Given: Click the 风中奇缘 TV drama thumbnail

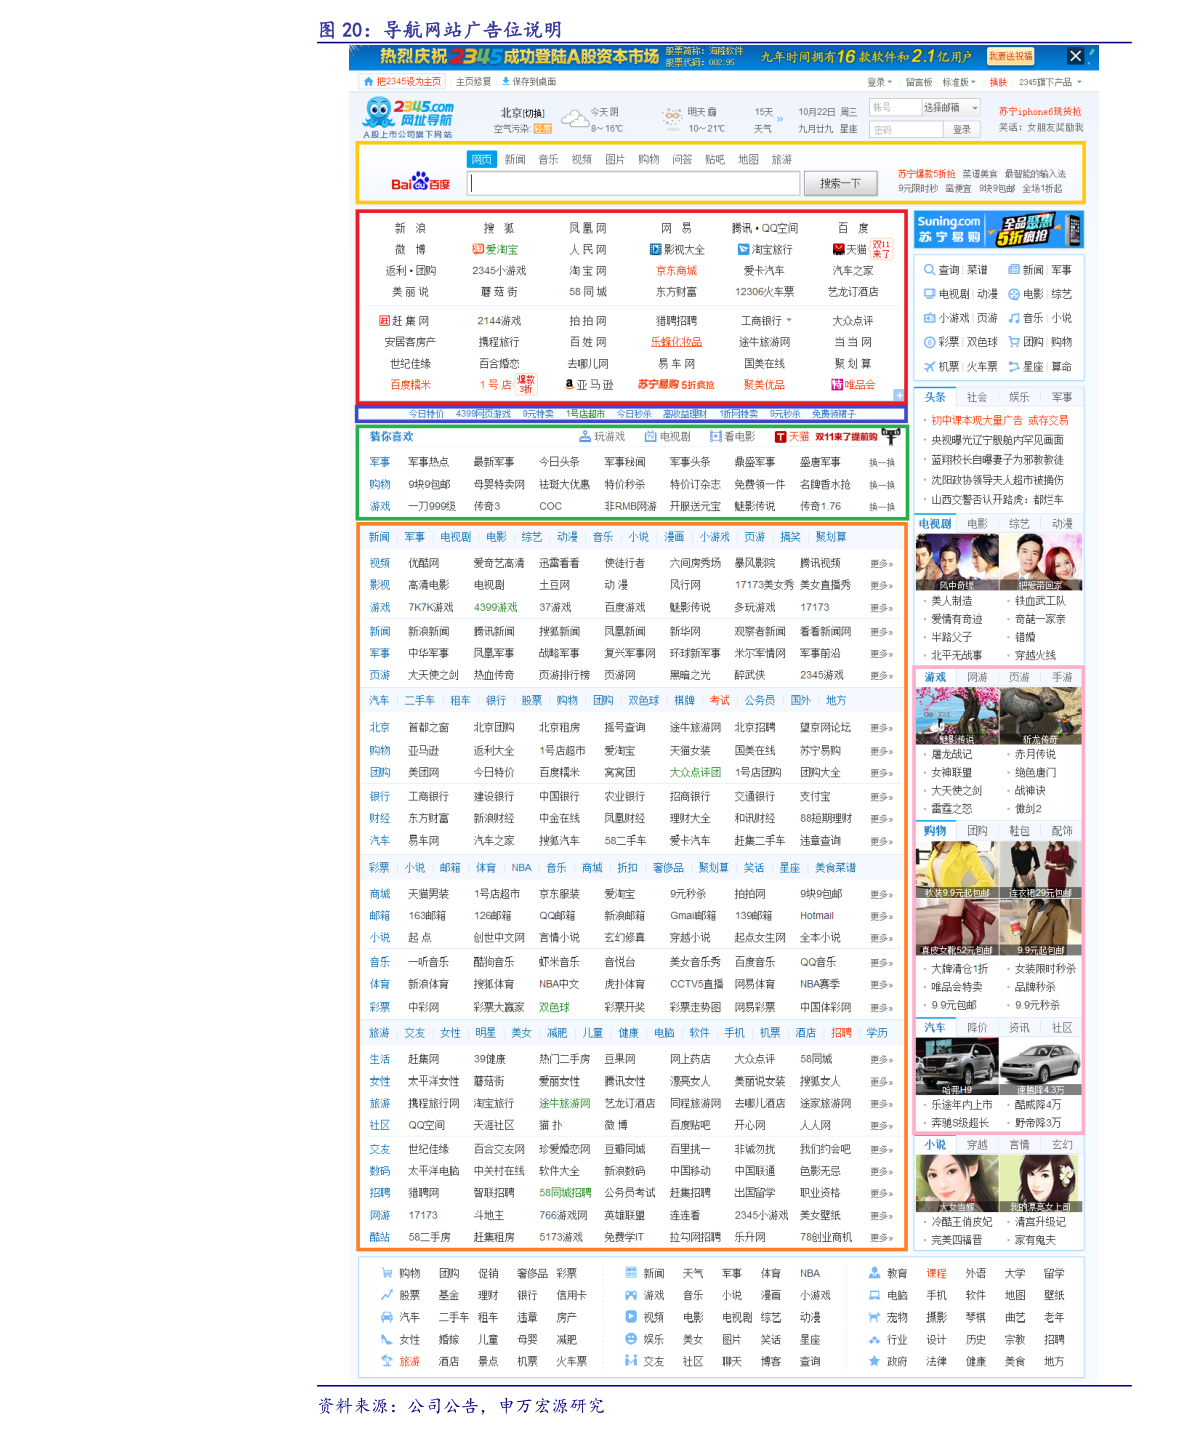Looking at the screenshot, I should tap(956, 563).
